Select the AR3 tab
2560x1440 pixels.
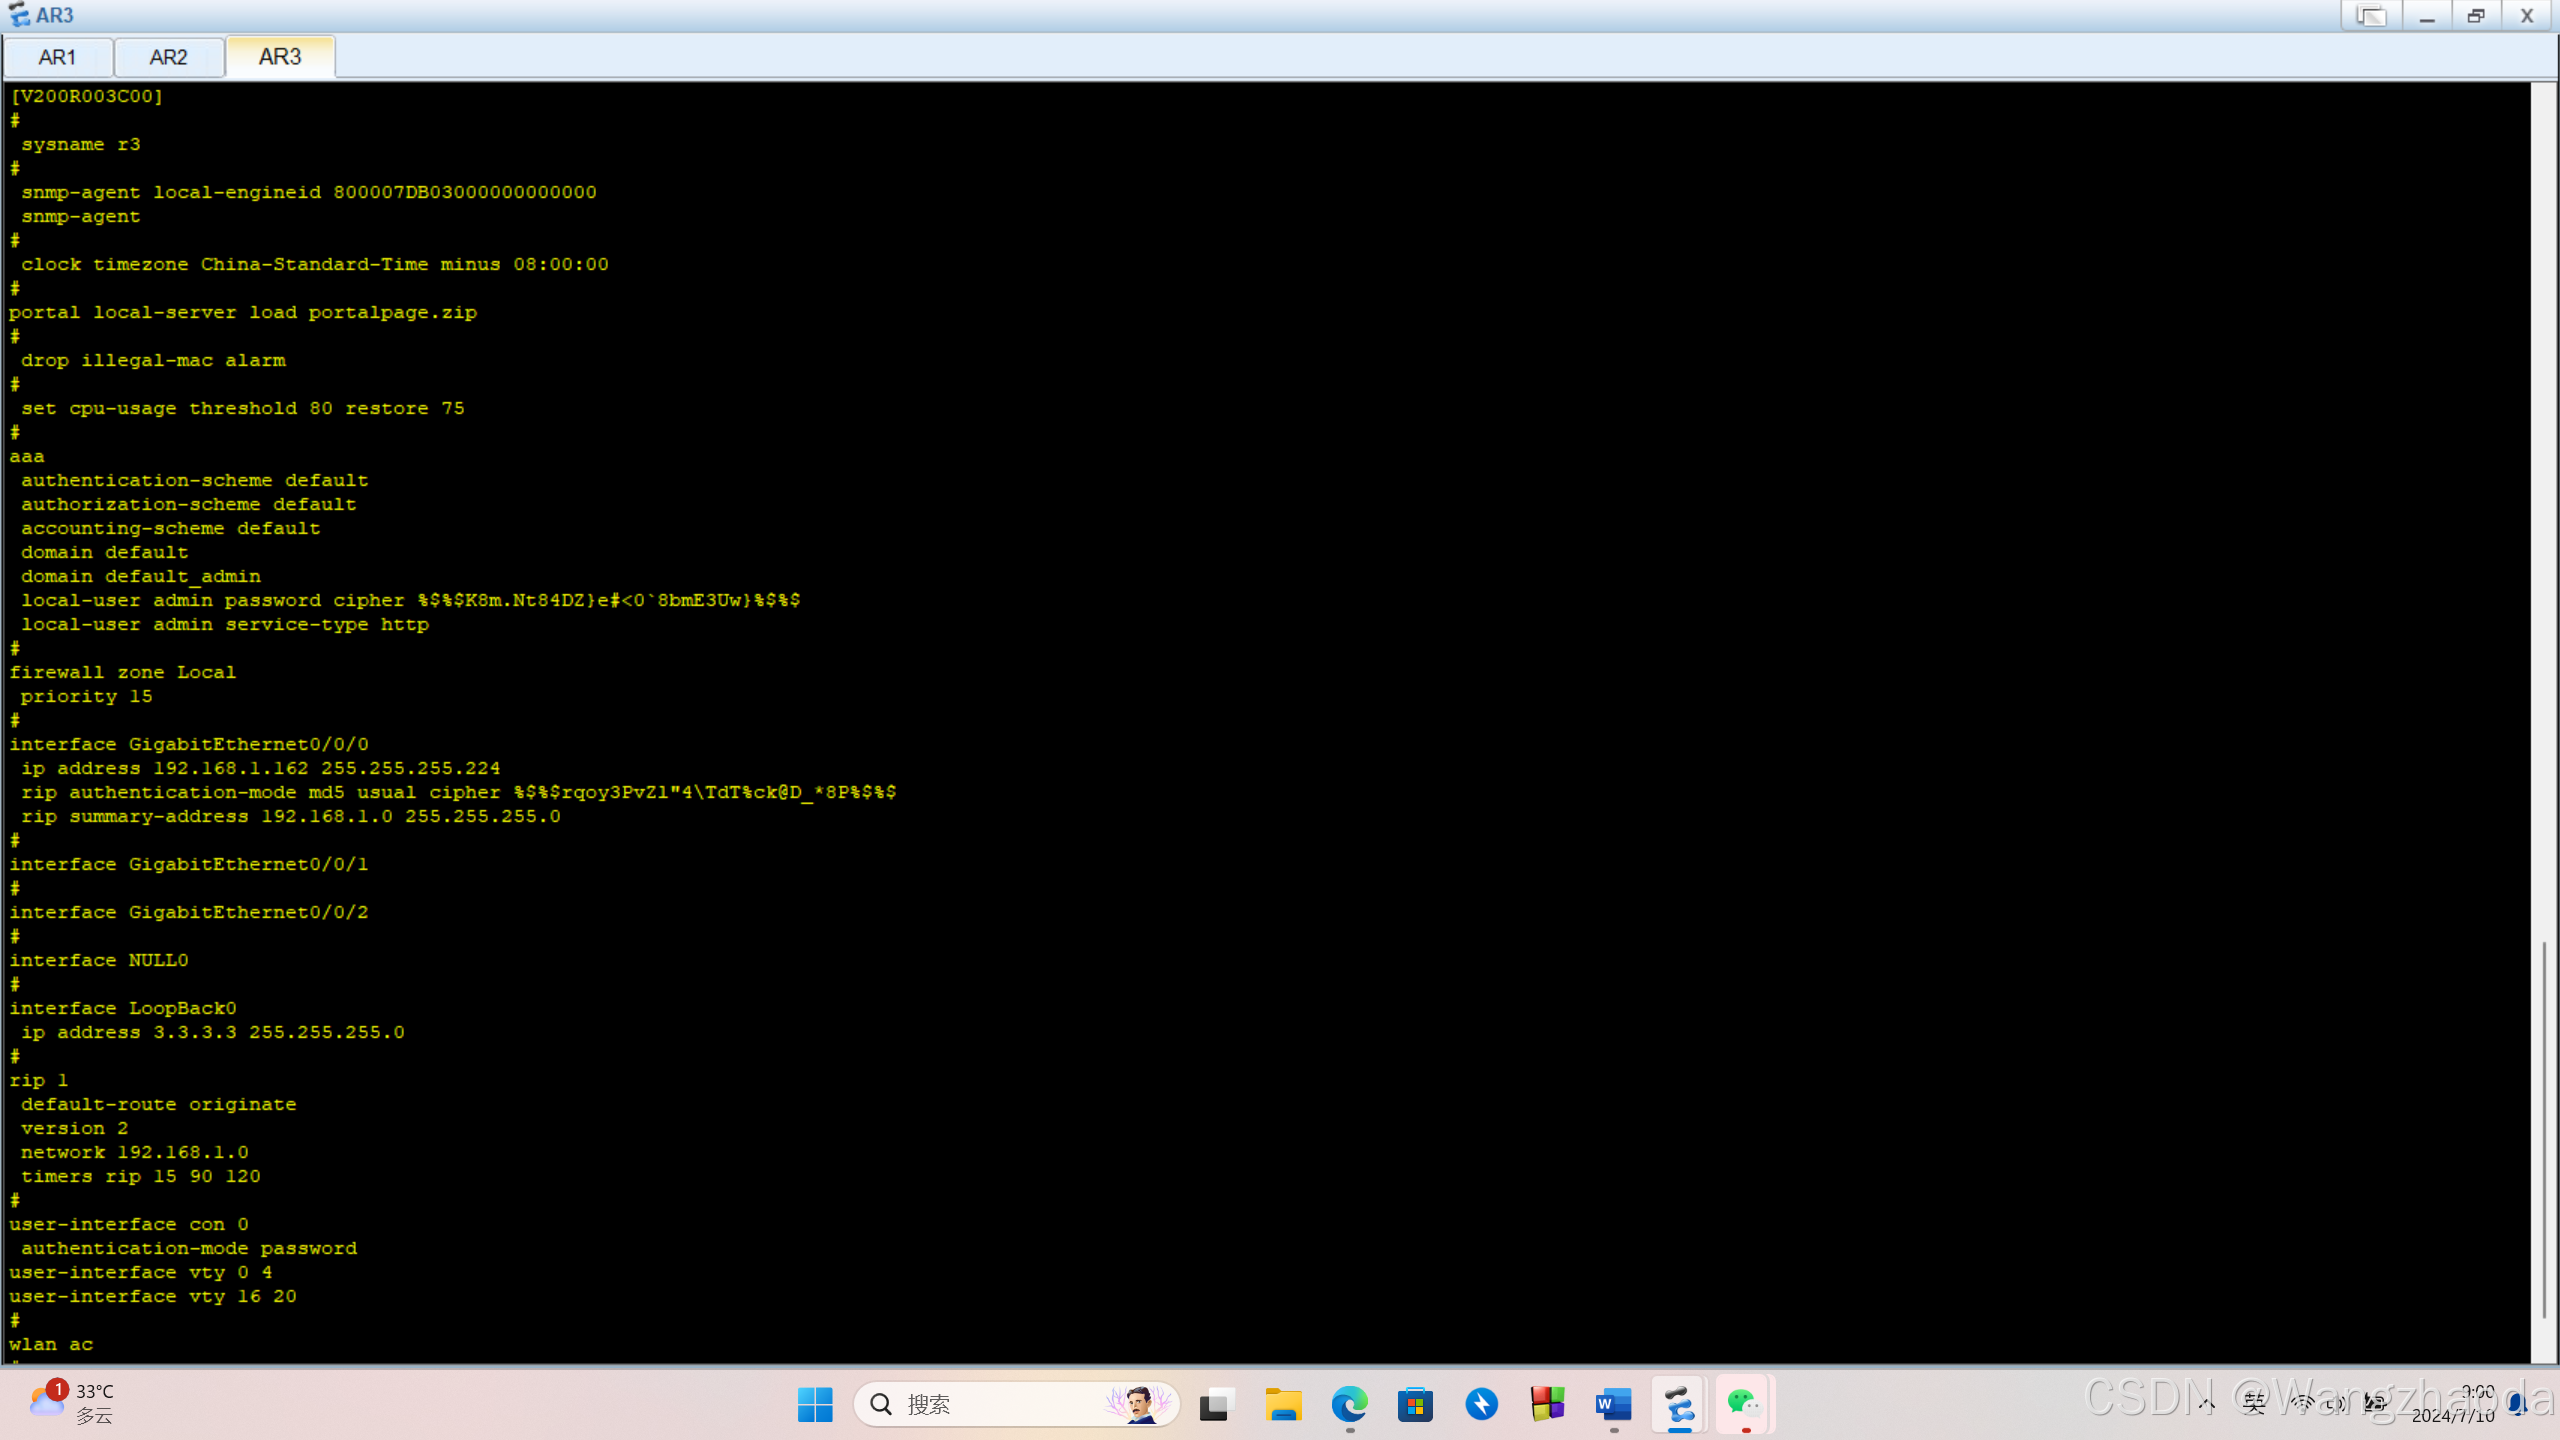(x=280, y=57)
